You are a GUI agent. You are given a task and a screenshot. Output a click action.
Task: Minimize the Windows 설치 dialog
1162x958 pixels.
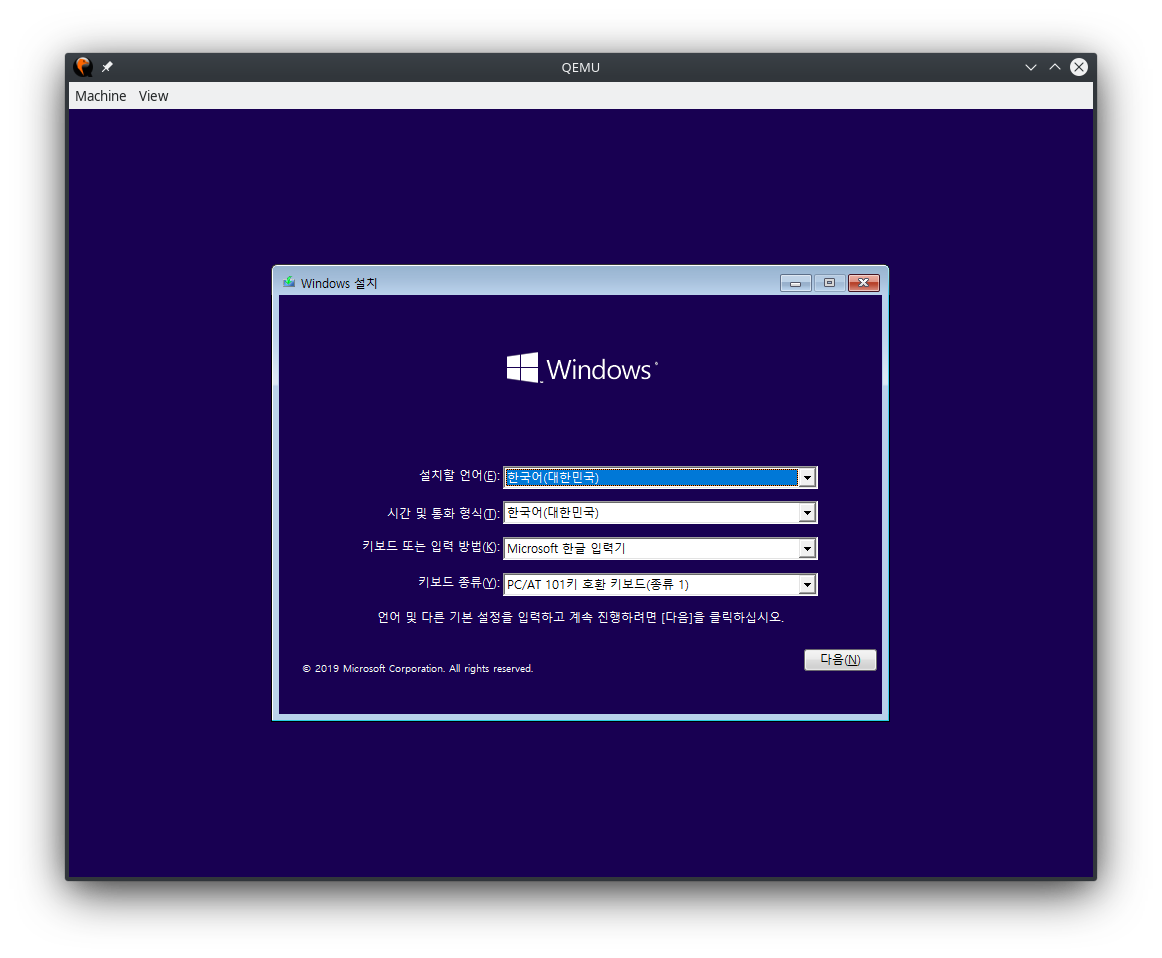[795, 283]
